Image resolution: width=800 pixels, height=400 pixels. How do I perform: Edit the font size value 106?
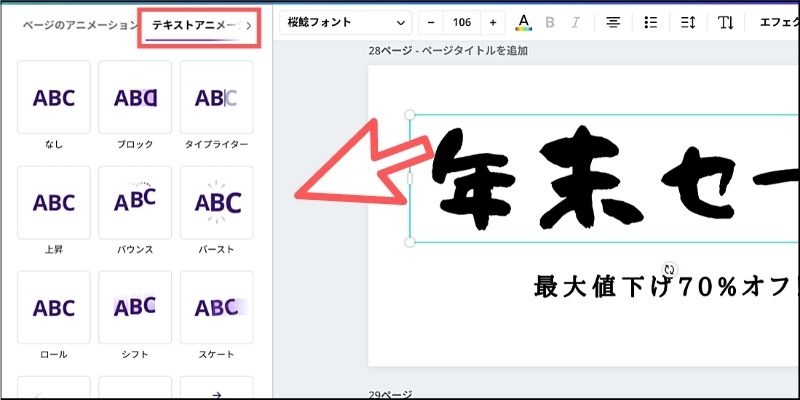pyautogui.click(x=462, y=22)
